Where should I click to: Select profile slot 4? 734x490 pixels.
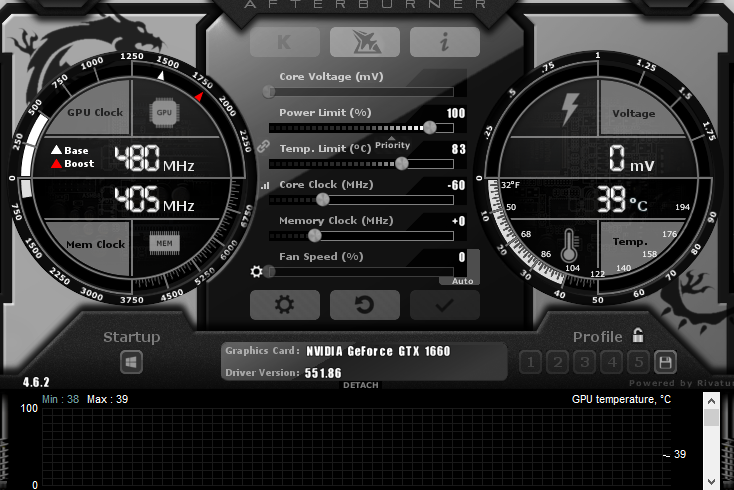[x=612, y=362]
